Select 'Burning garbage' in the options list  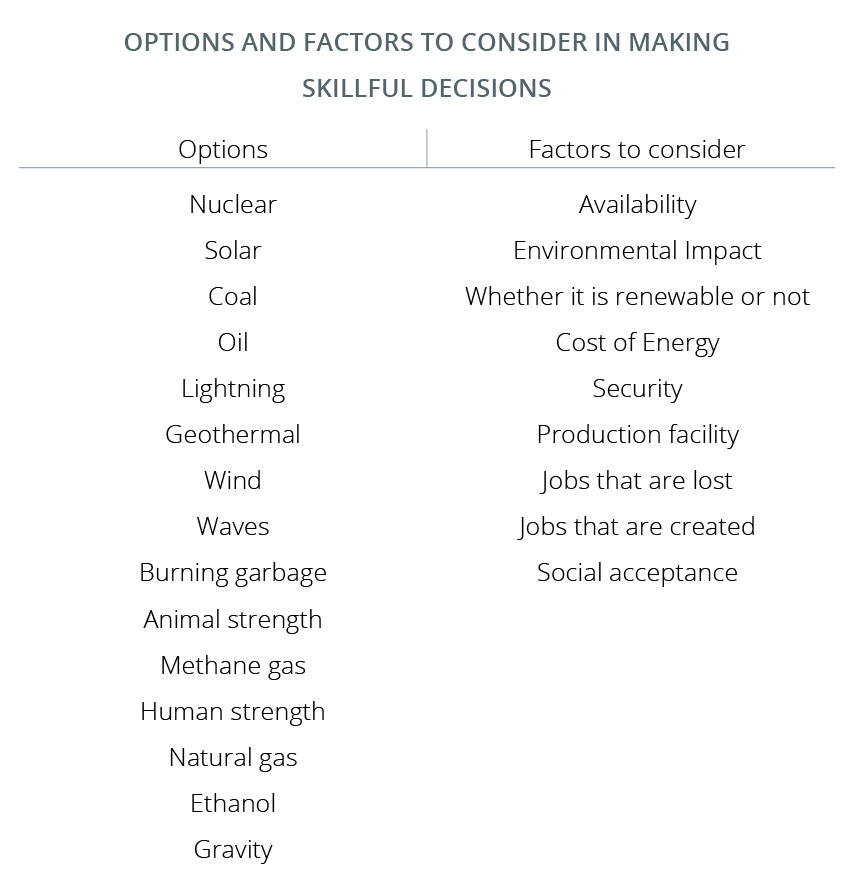coord(233,573)
